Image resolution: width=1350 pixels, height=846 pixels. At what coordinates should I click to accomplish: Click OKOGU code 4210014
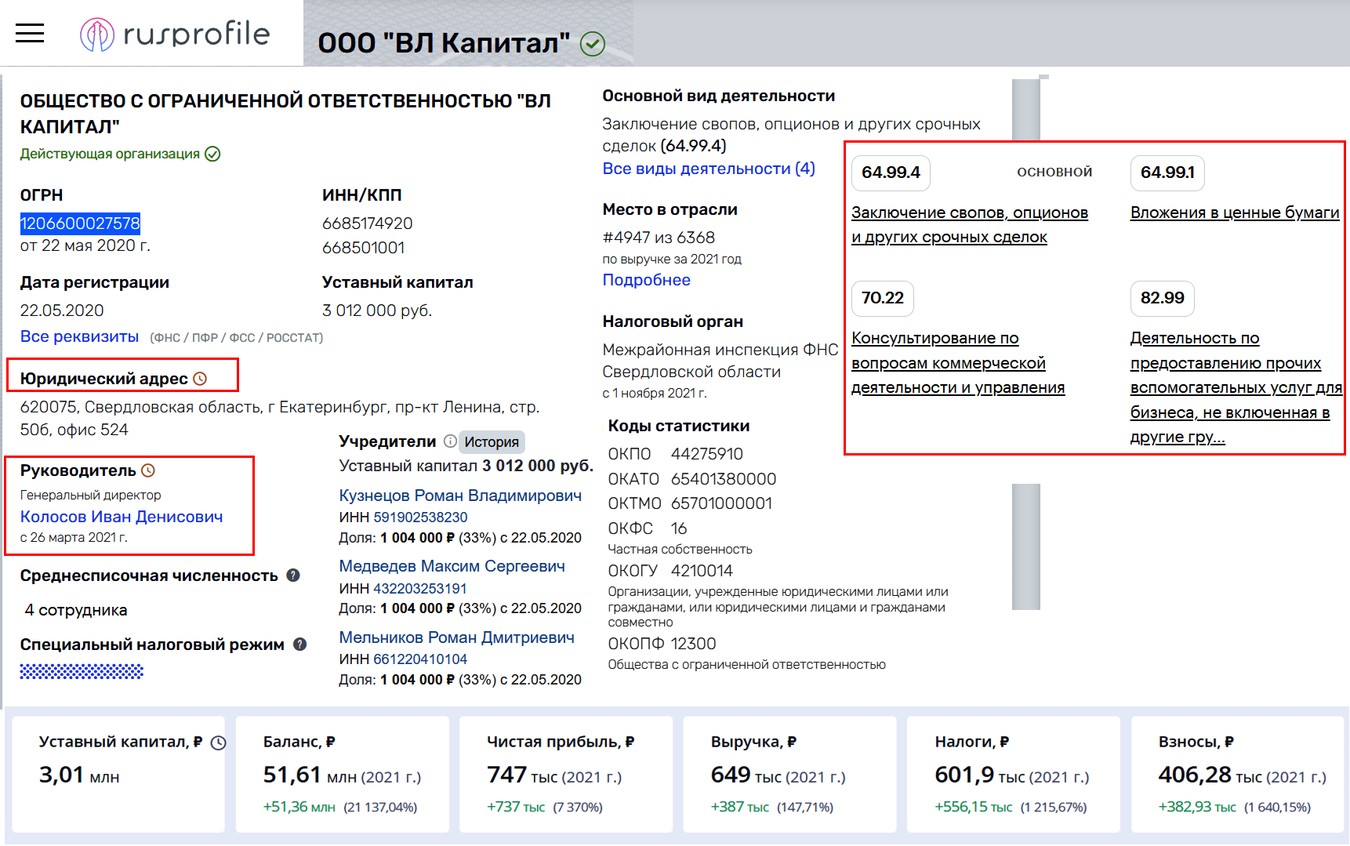702,571
